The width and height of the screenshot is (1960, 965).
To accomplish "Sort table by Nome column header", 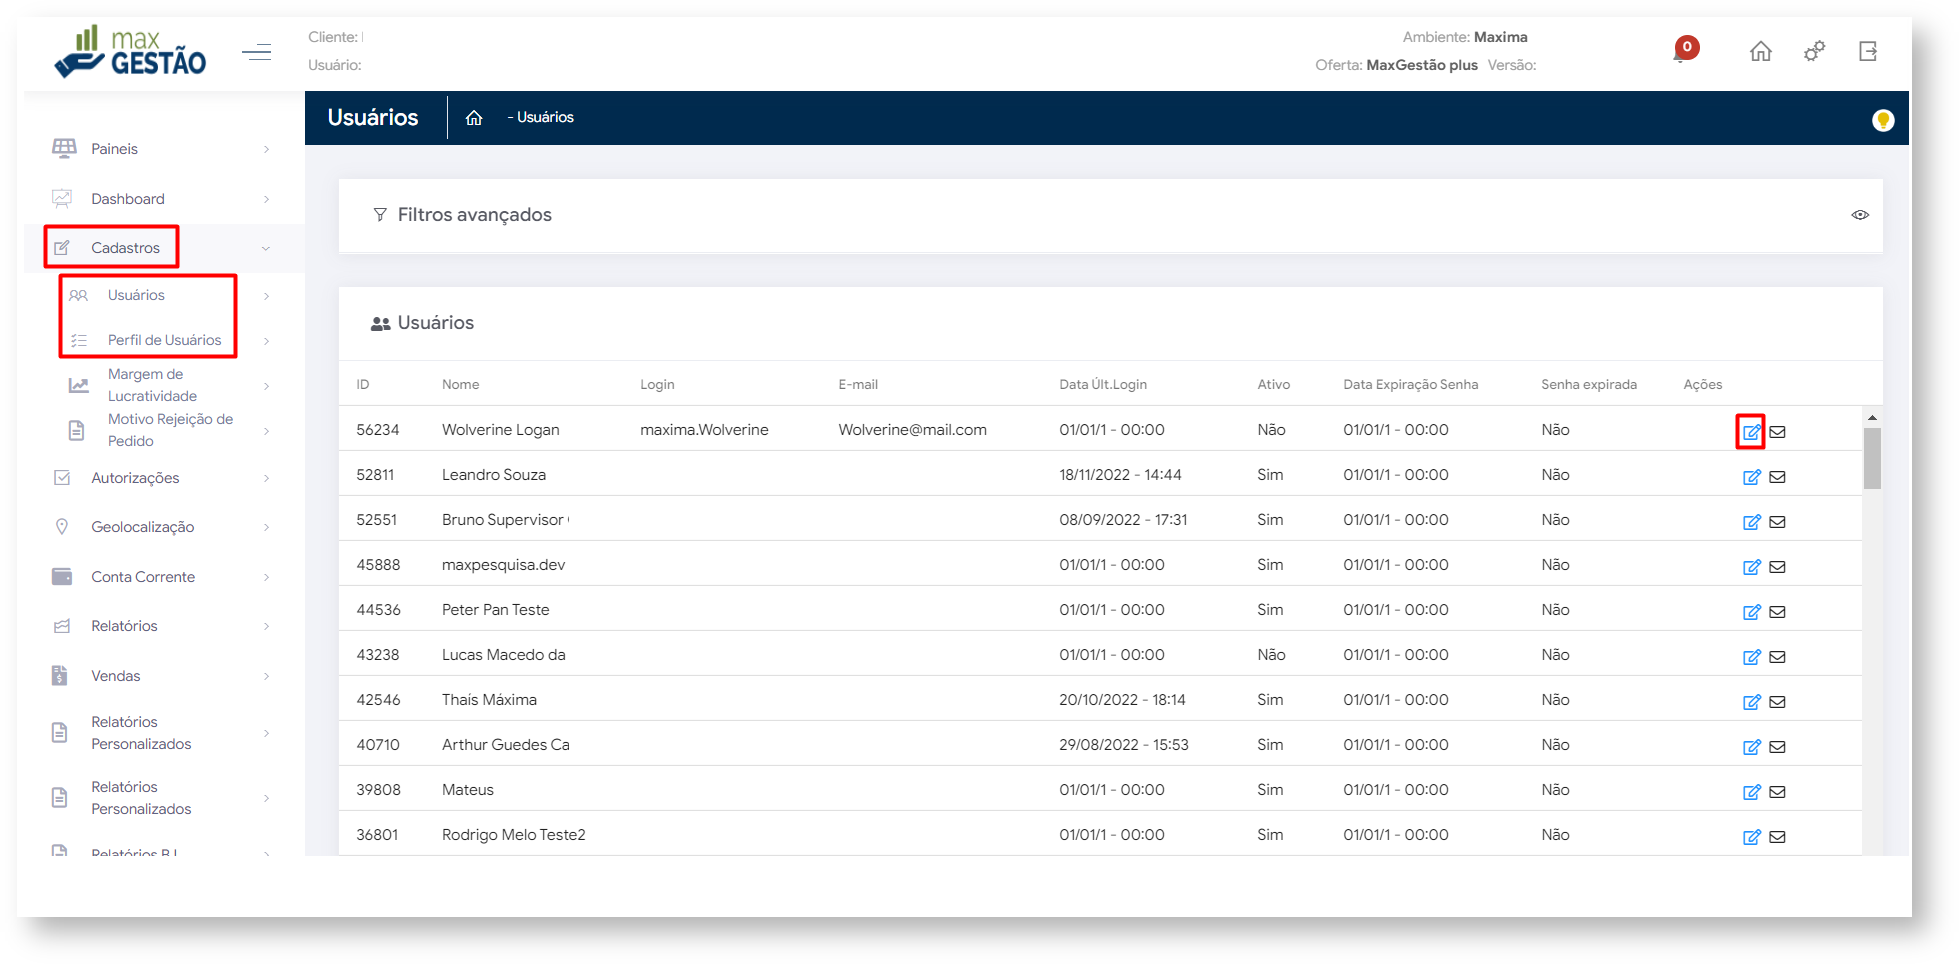I will 460,385.
